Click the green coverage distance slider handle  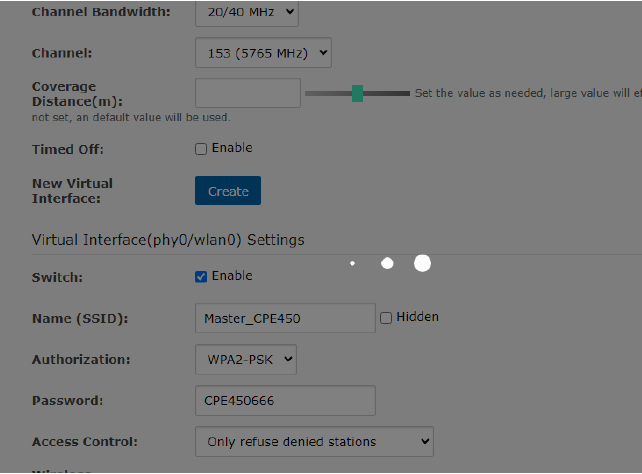coord(357,93)
